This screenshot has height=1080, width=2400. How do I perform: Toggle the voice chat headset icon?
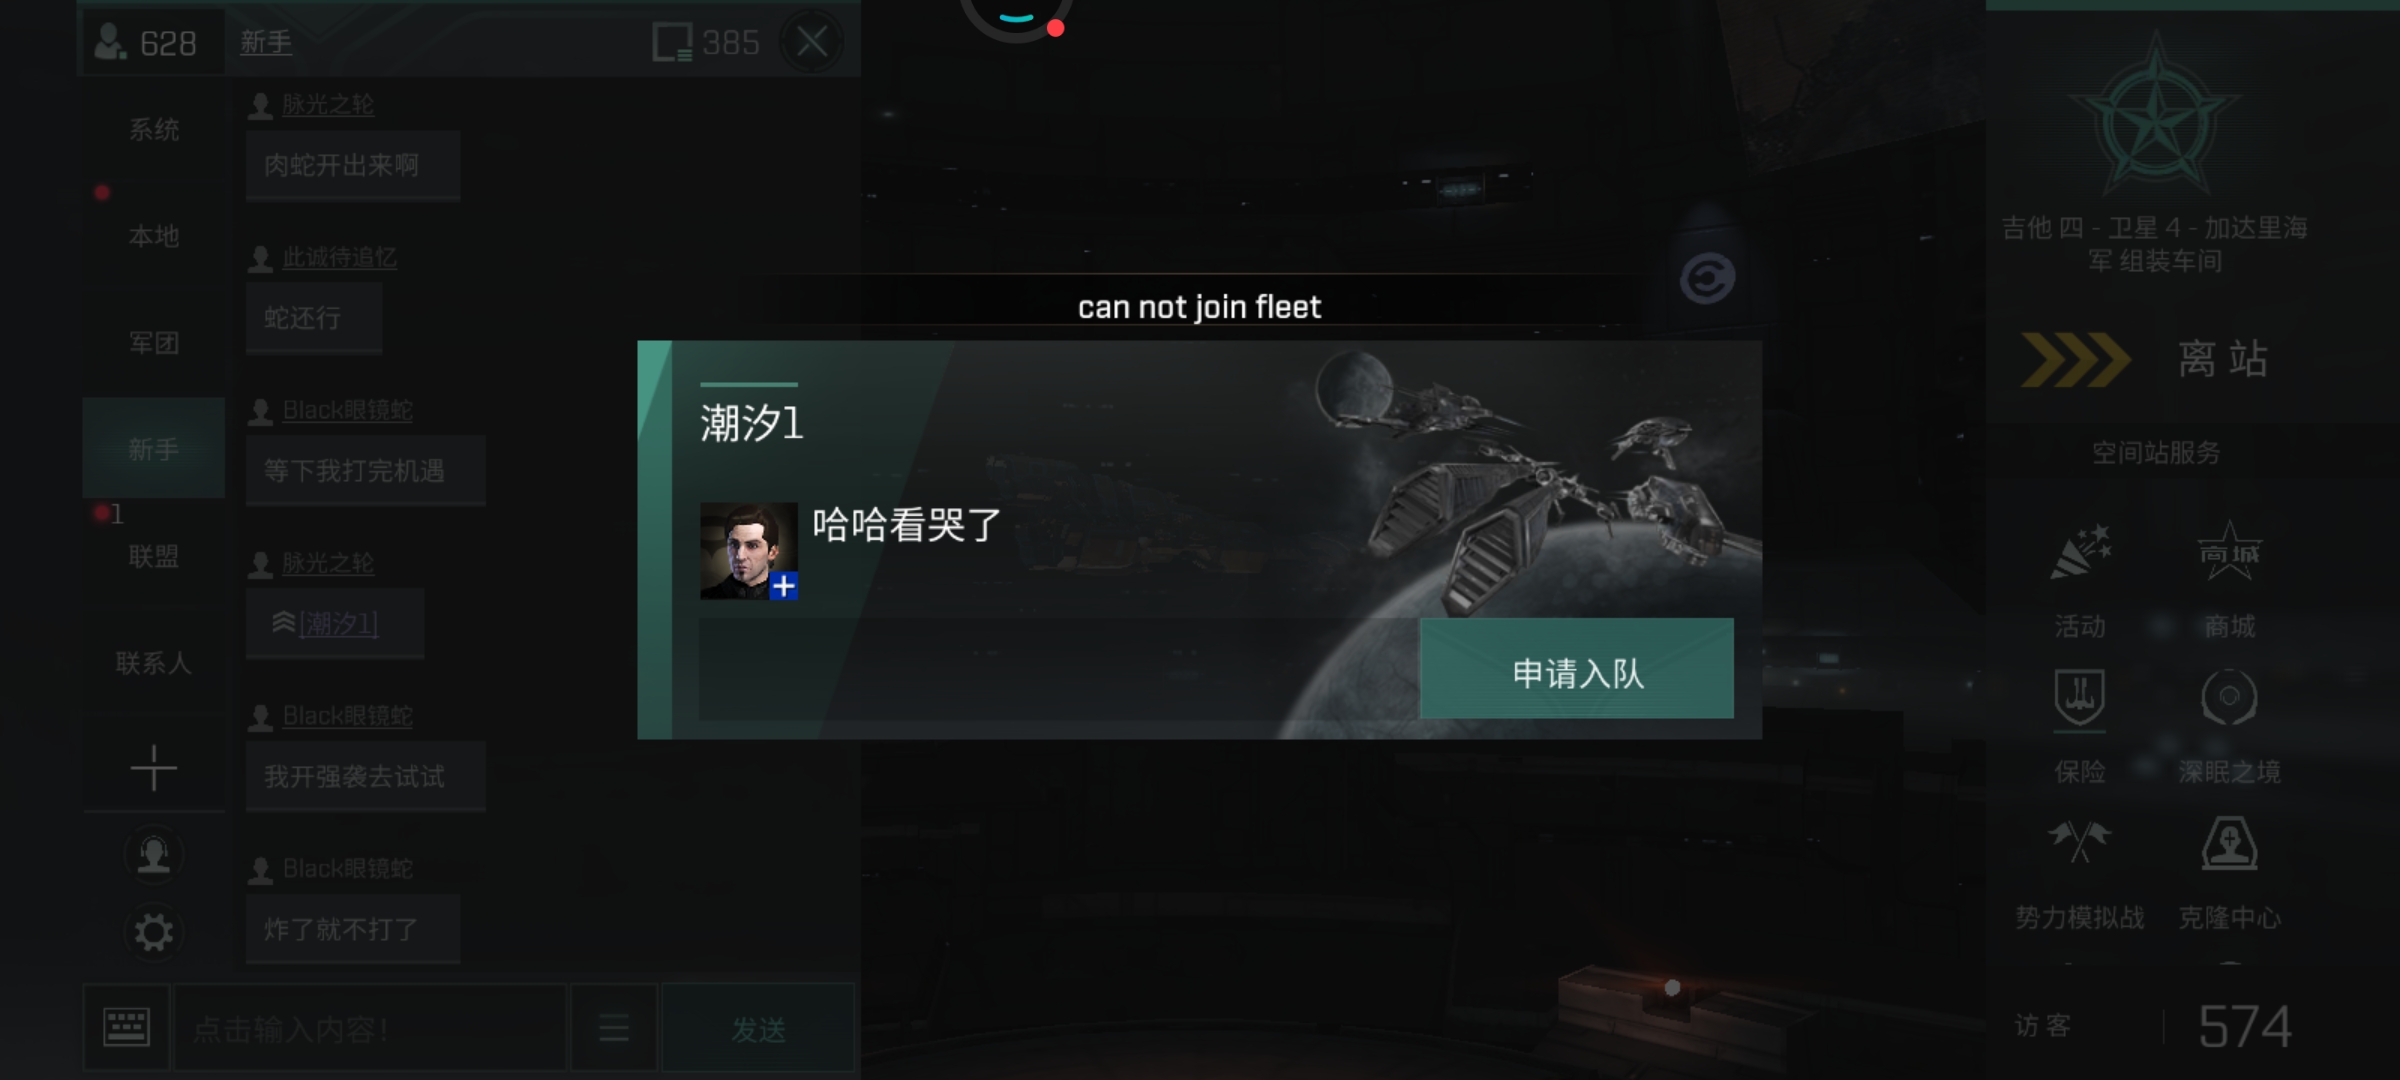154,855
